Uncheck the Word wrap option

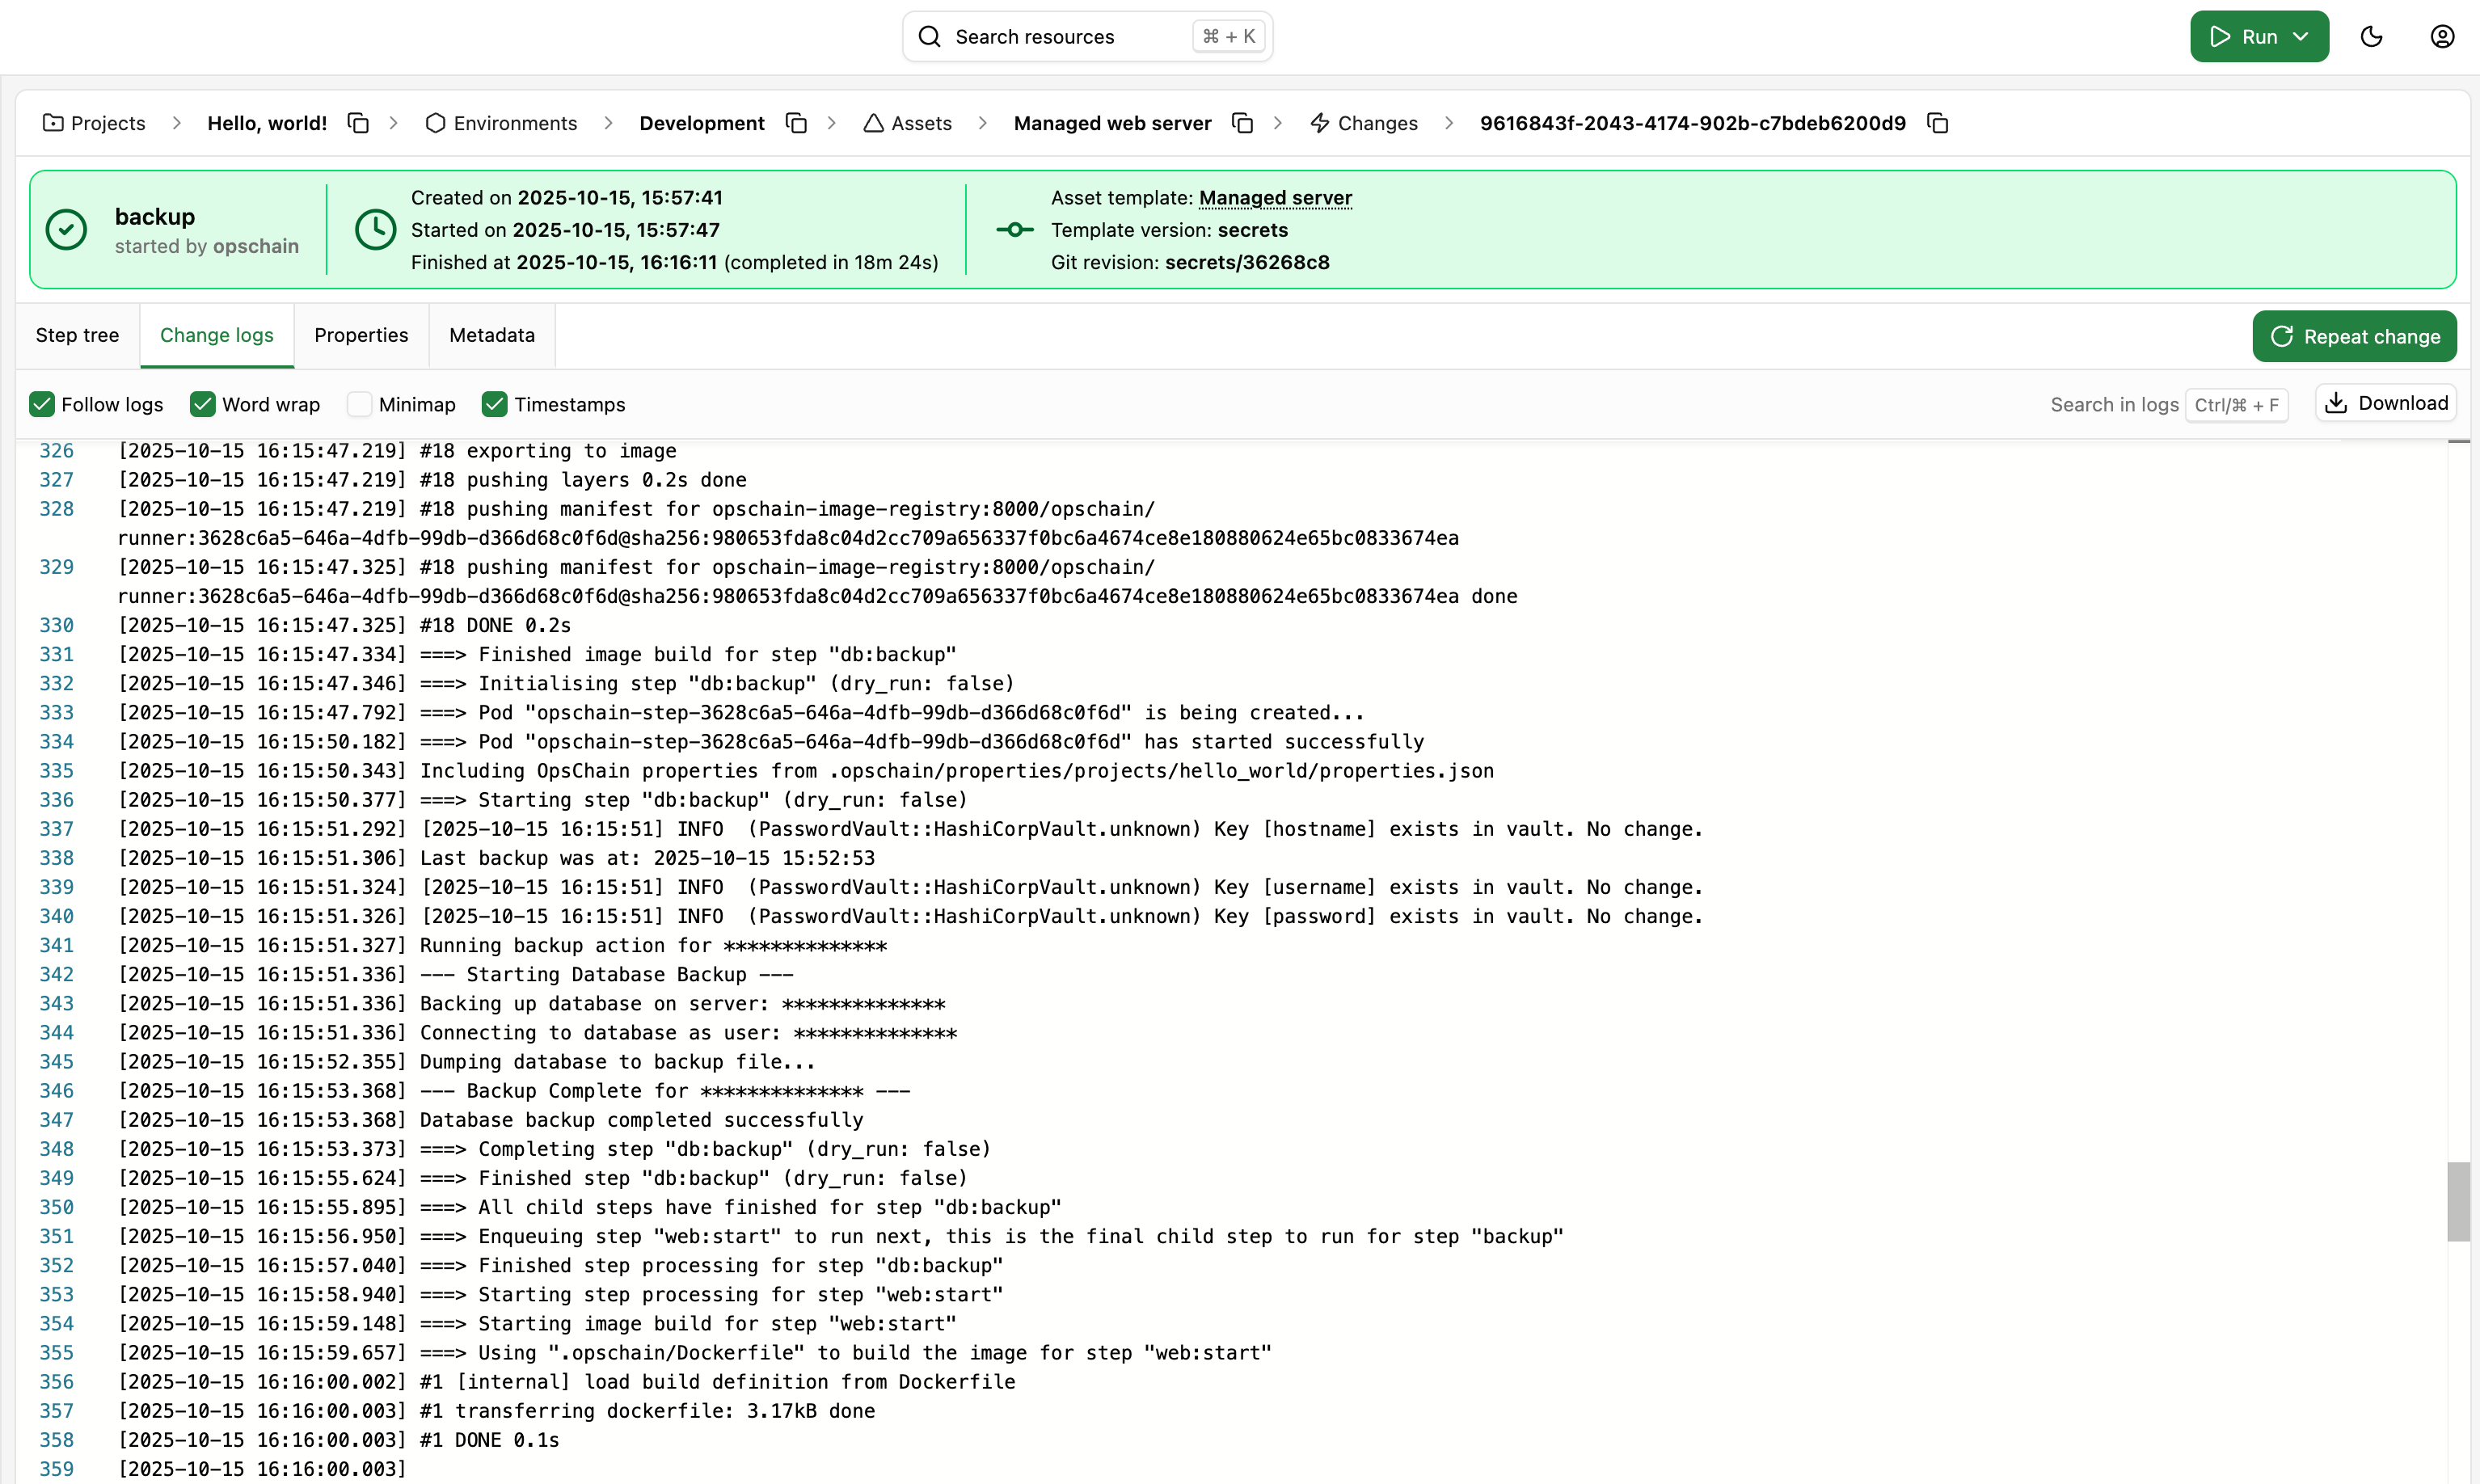203,404
